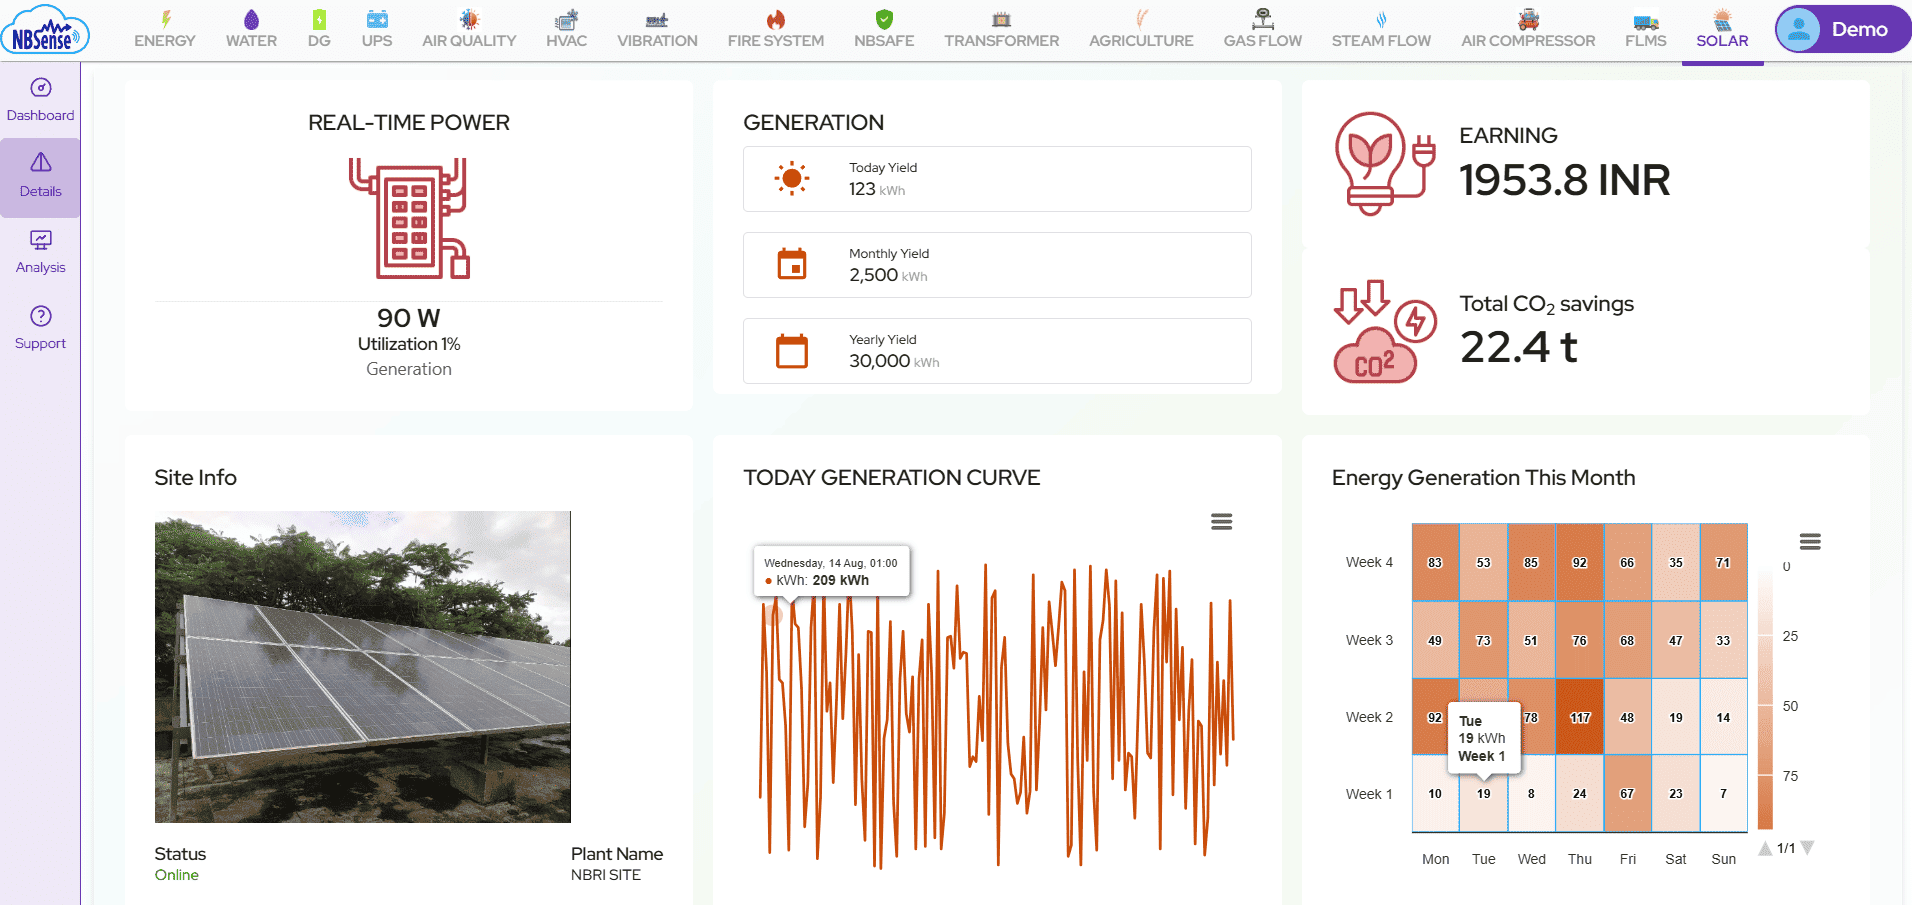Click the Monthly Yield 2,500 kWh card
1912x905 pixels.
(997, 265)
